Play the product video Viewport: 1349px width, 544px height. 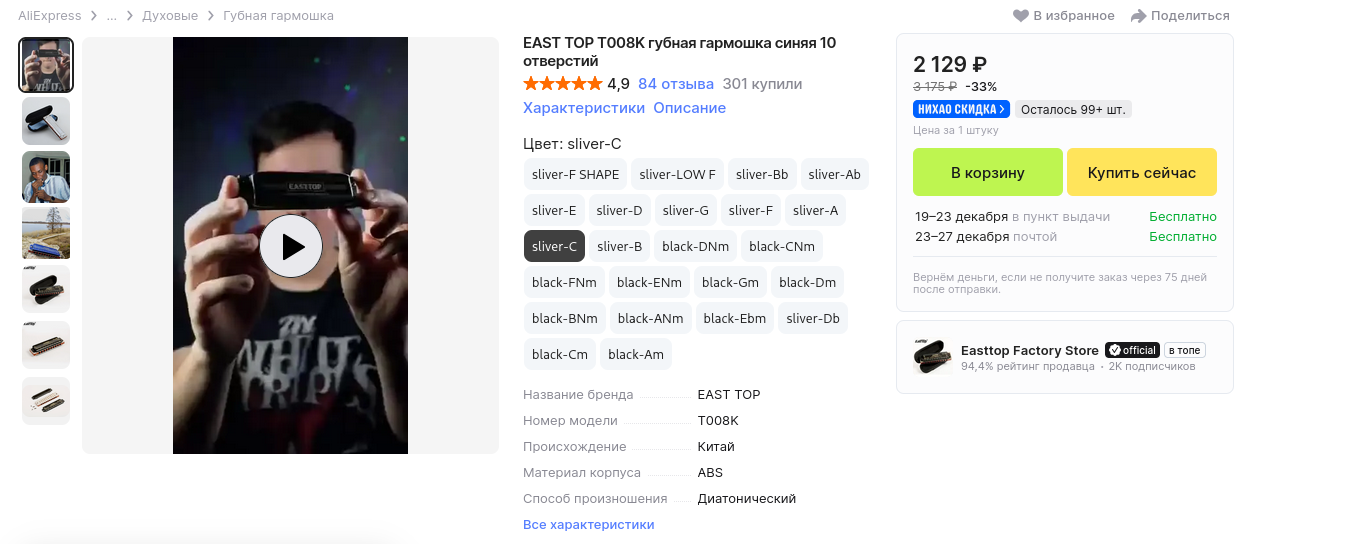(x=291, y=246)
